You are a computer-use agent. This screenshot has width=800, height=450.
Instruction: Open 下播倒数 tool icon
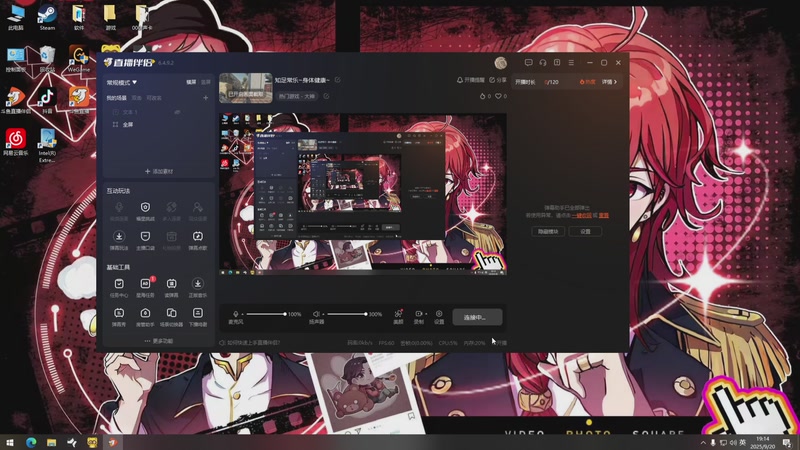click(x=197, y=313)
